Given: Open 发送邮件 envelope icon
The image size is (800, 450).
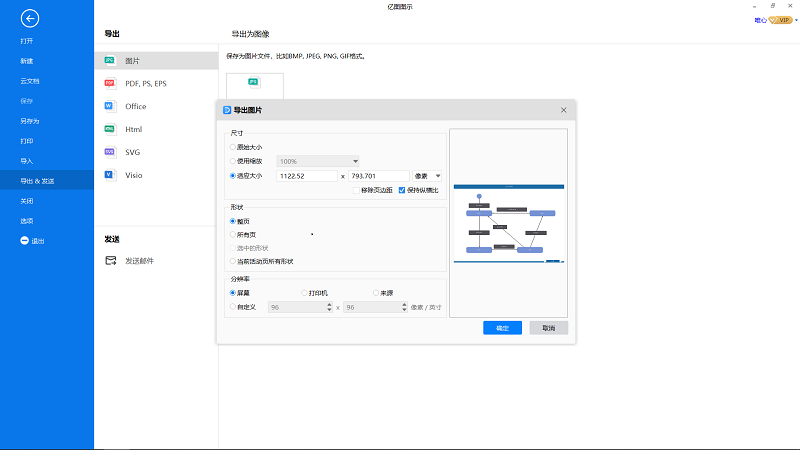Looking at the screenshot, I should pyautogui.click(x=111, y=261).
